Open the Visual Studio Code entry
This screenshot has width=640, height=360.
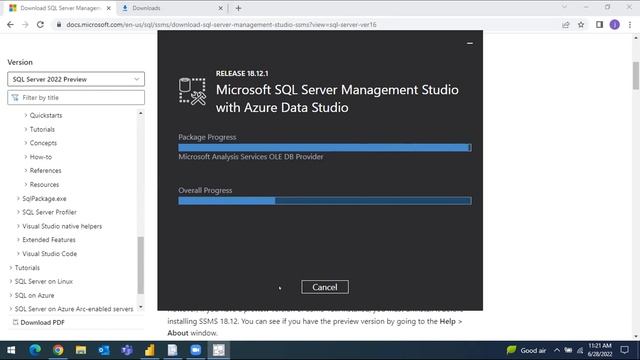(x=49, y=253)
